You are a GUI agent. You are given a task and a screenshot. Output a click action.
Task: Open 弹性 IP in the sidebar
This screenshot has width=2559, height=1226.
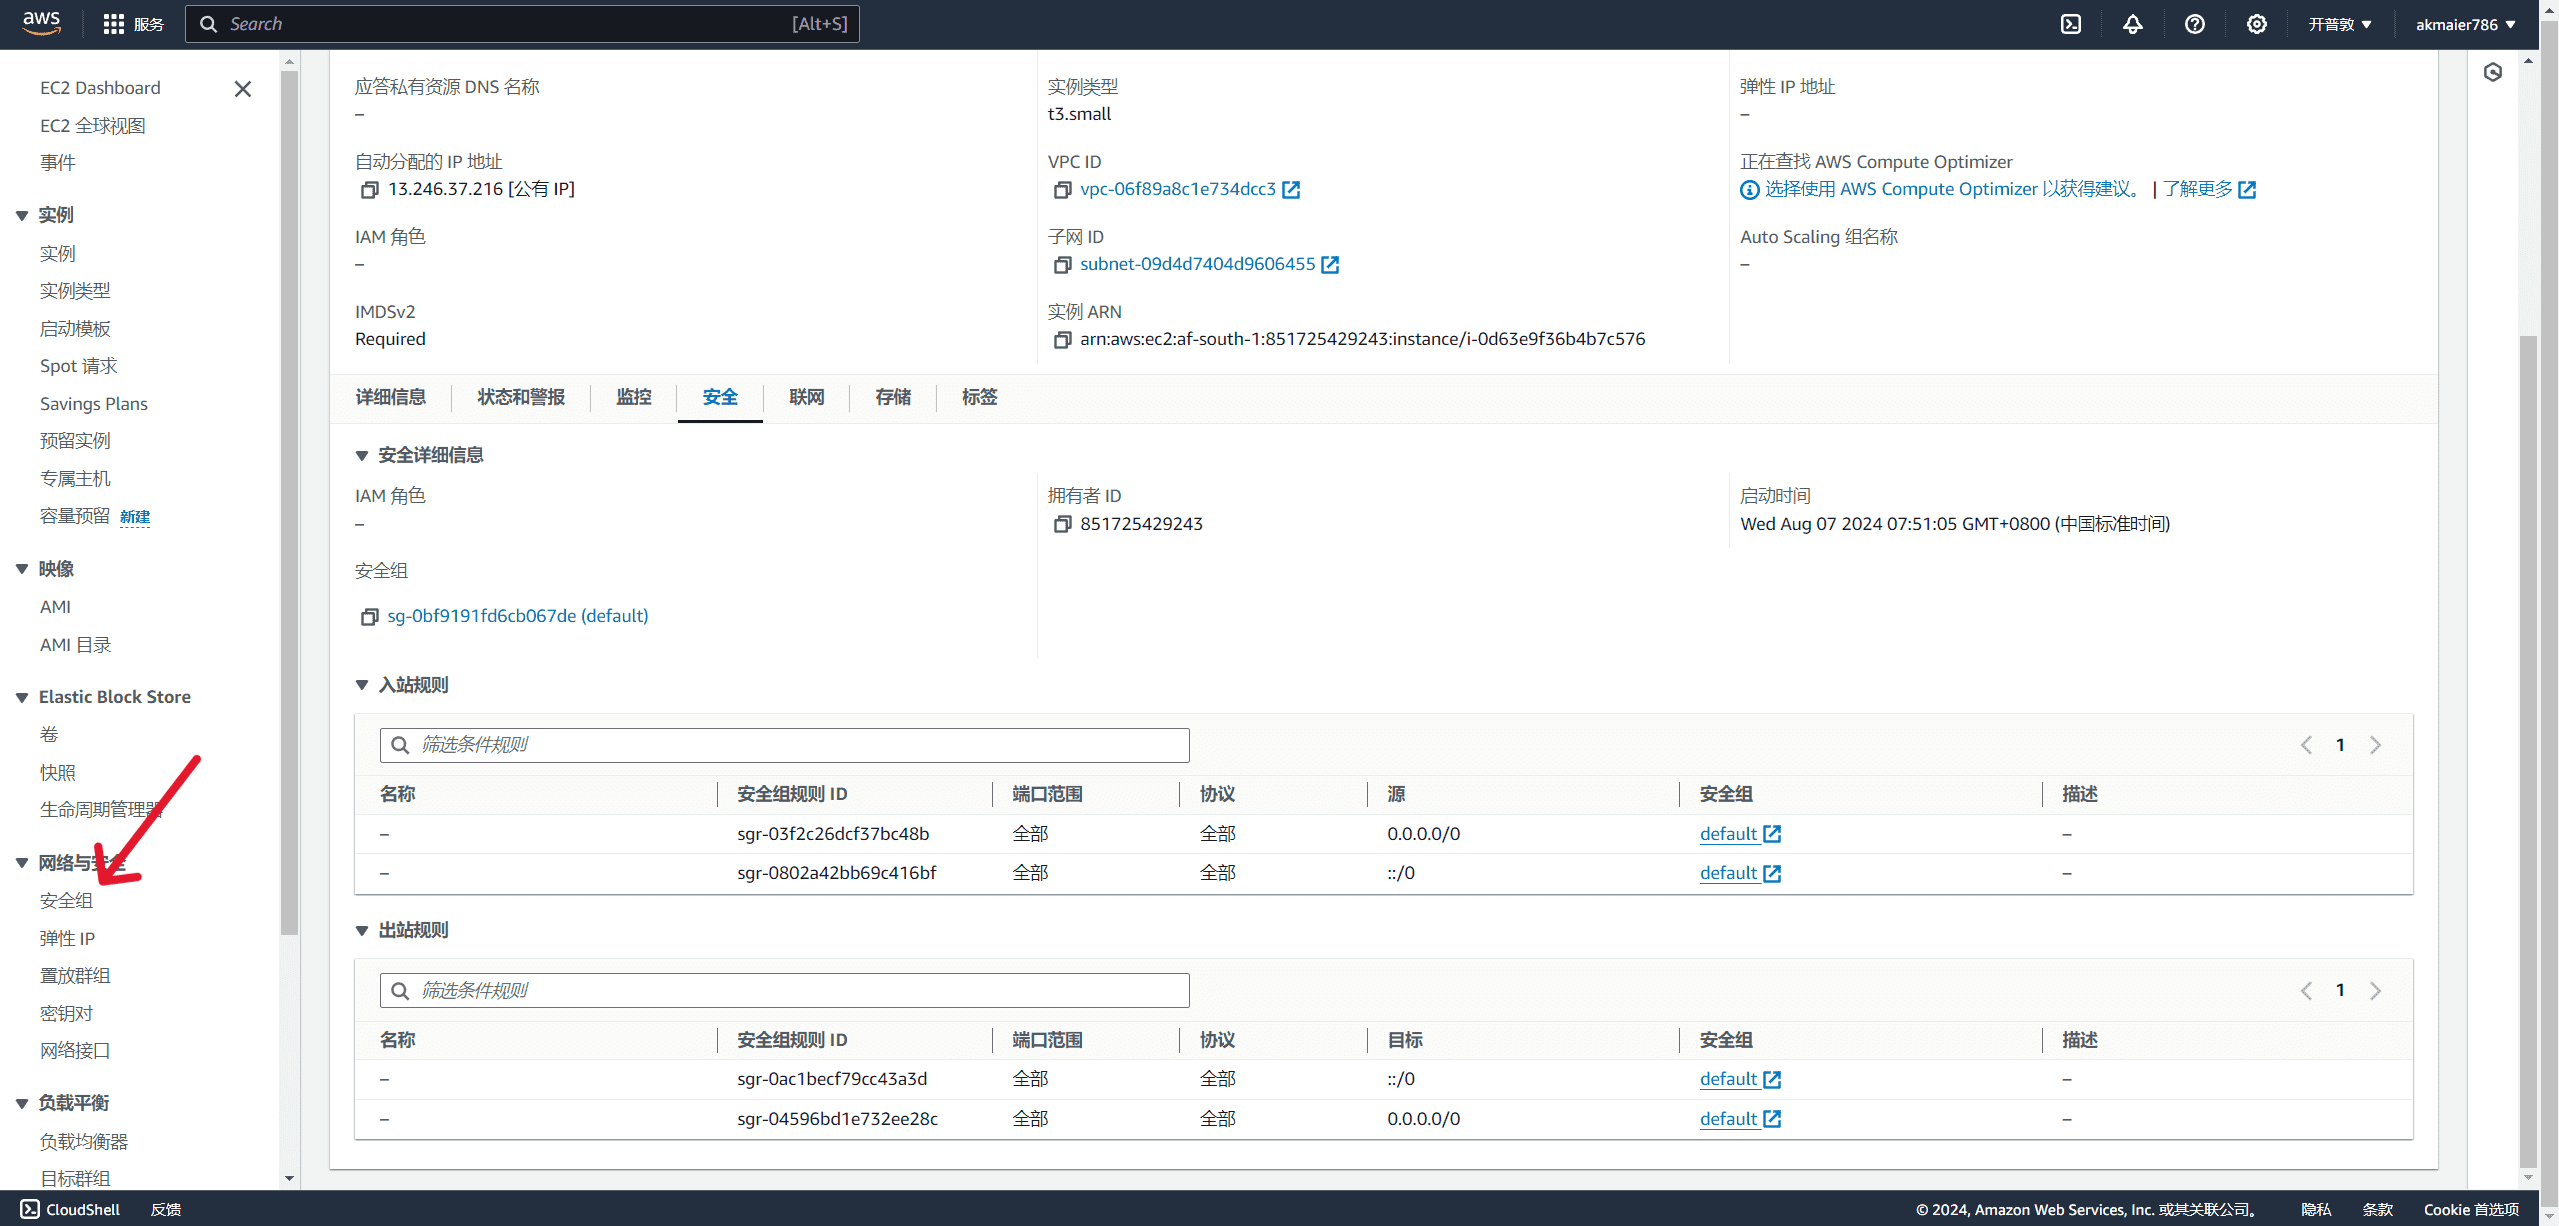pyautogui.click(x=67, y=939)
